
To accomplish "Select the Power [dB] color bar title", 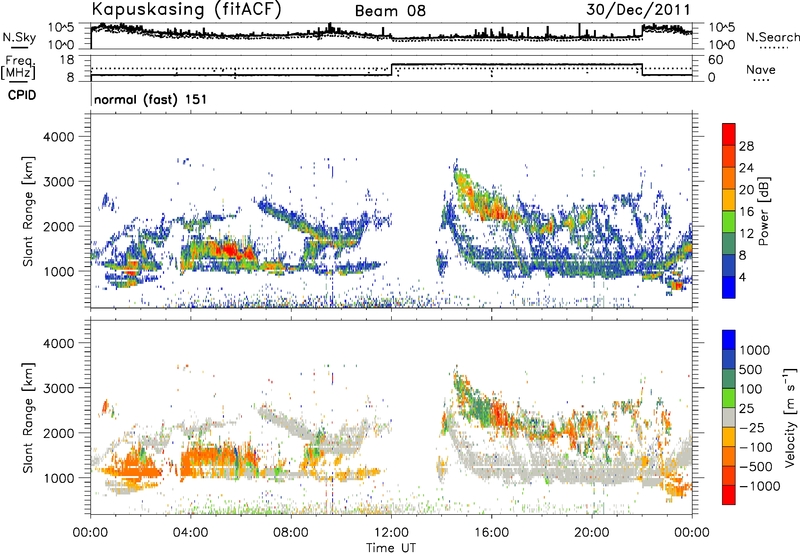I will coord(763,211).
